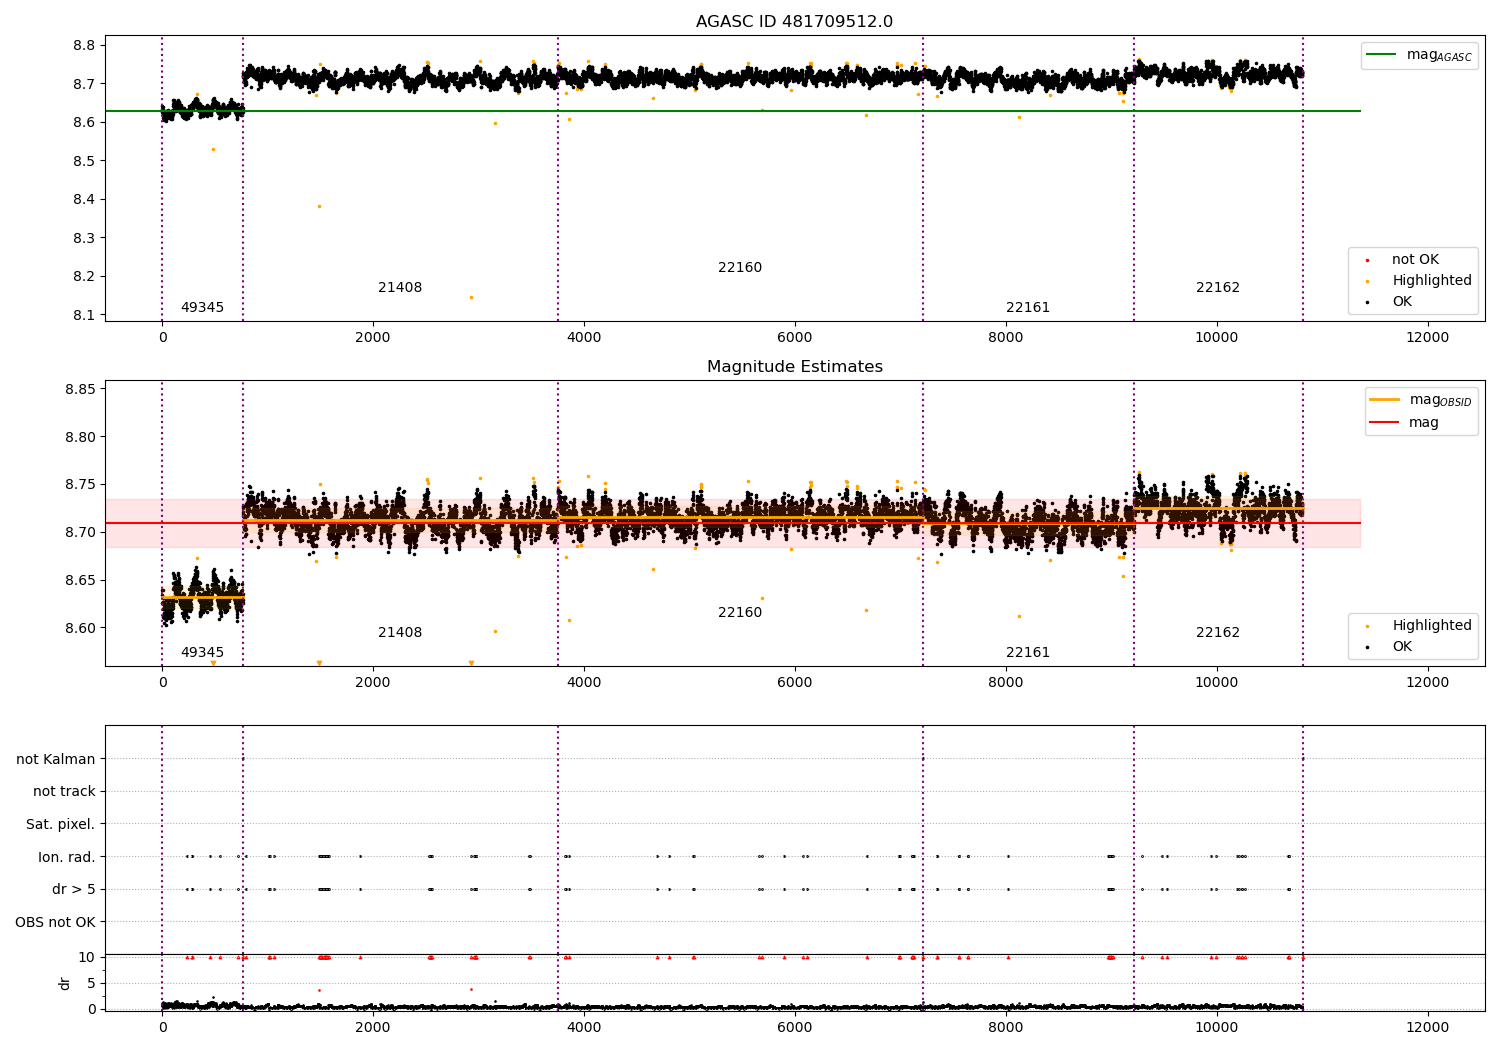
Task: Click the 2000 x-axis tick under the bottom plot
Action: click(x=373, y=1027)
